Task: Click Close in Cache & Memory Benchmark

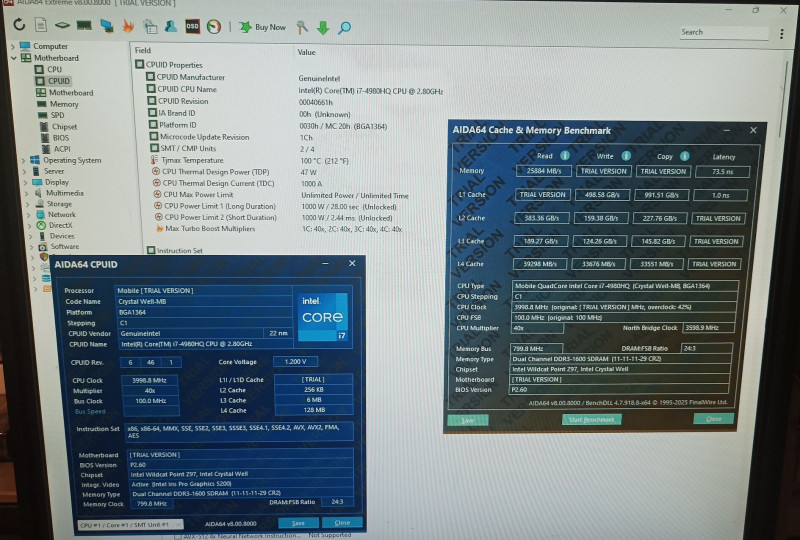Action: 714,419
